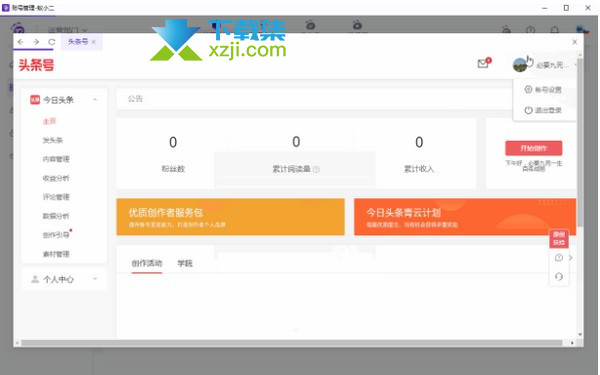This screenshot has height=375, width=600.
Task: Open 素材管理 in the sidebar
Action: click(x=56, y=254)
